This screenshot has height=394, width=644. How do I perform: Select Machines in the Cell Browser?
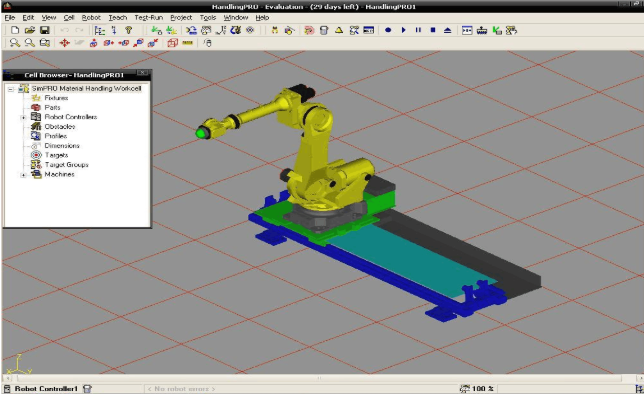click(60, 174)
